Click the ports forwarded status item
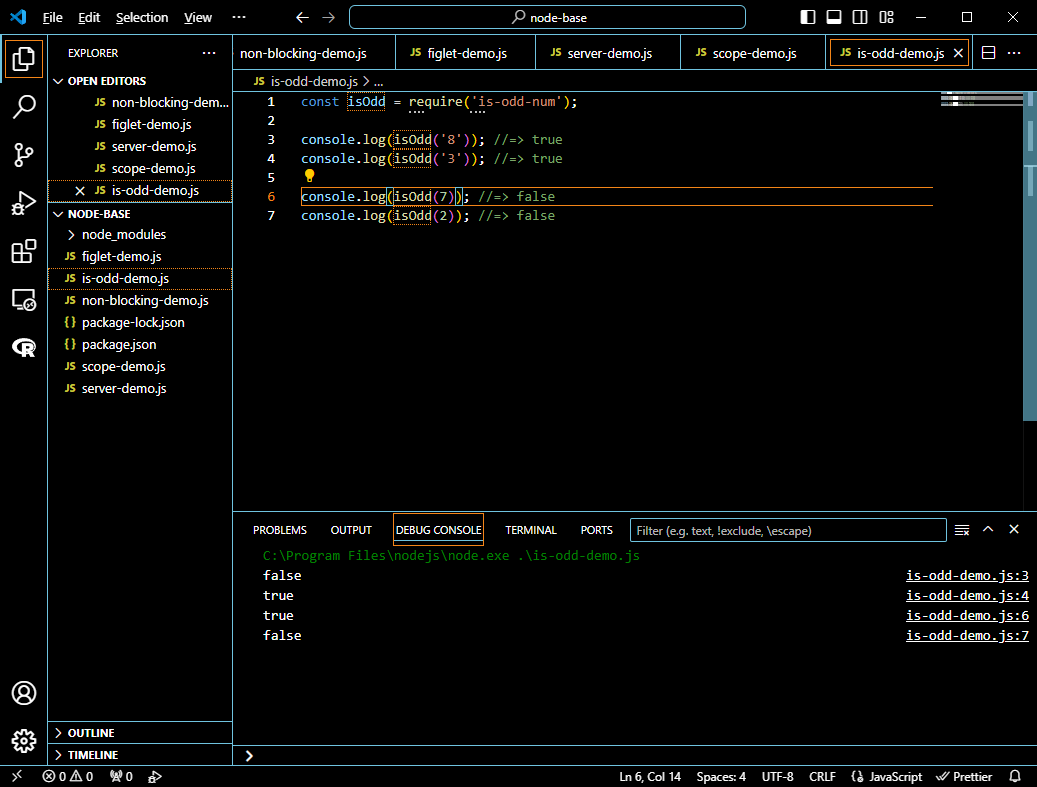1037x787 pixels. (122, 776)
